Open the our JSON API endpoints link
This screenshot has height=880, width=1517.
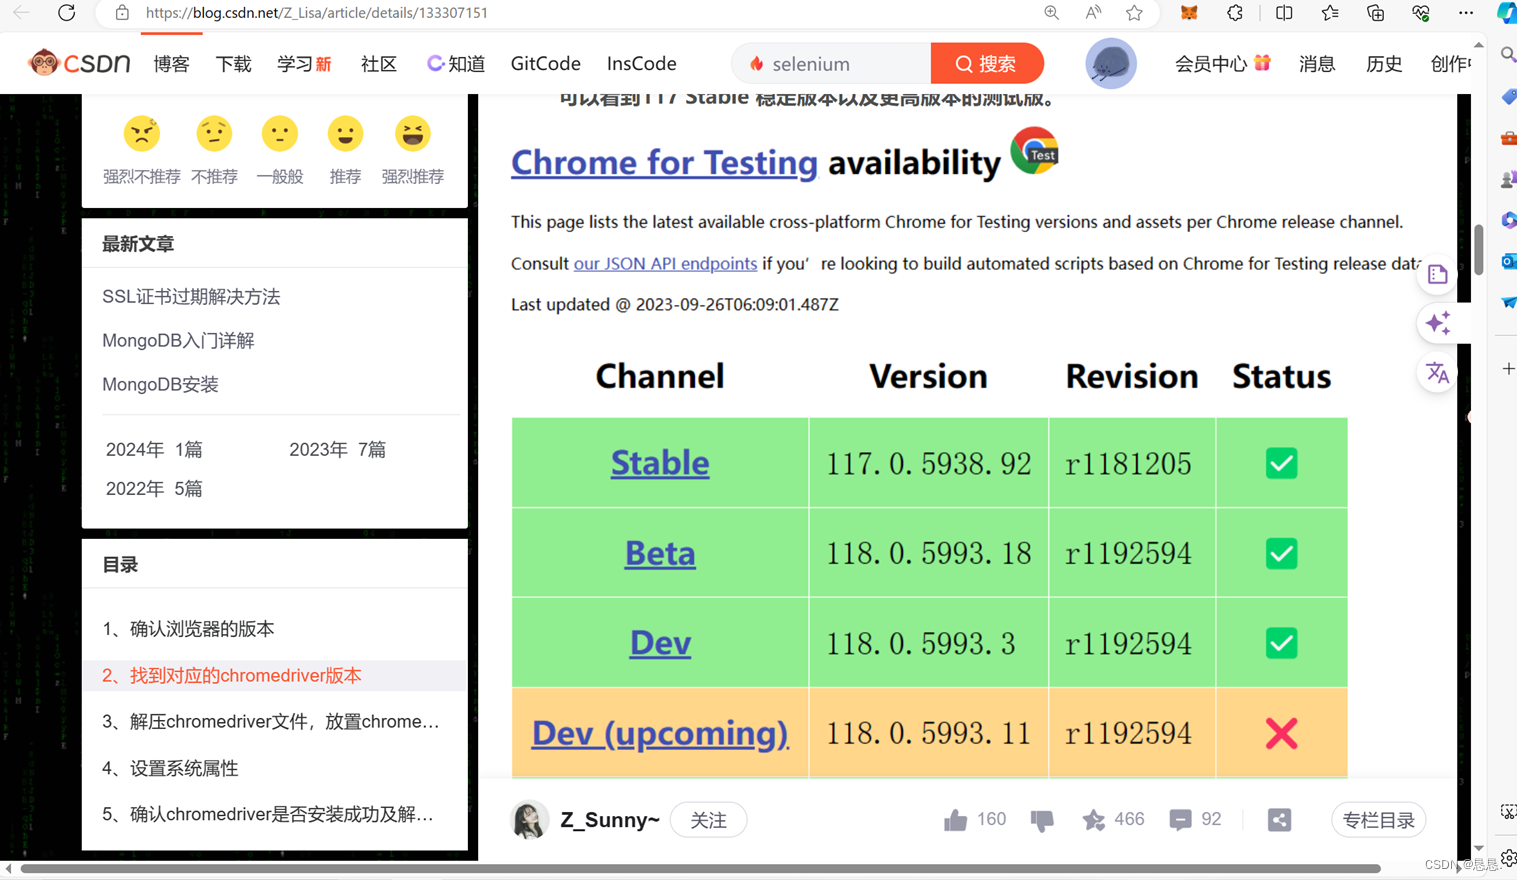[x=665, y=263]
